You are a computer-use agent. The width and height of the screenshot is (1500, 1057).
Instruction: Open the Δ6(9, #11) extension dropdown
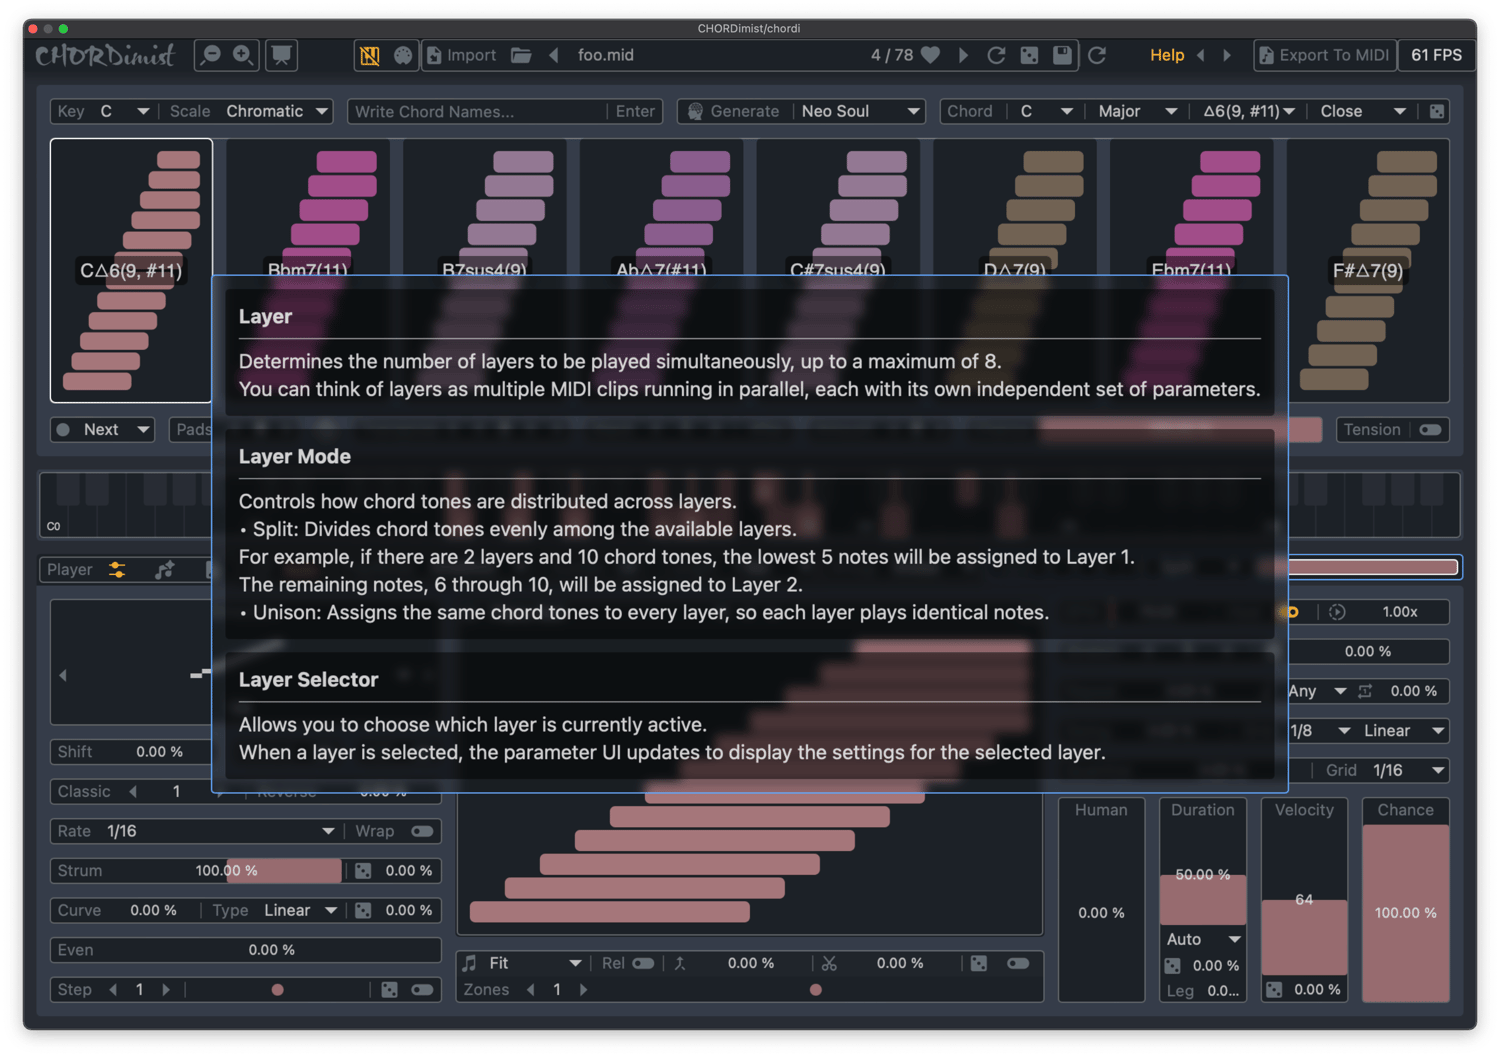coord(1248,111)
